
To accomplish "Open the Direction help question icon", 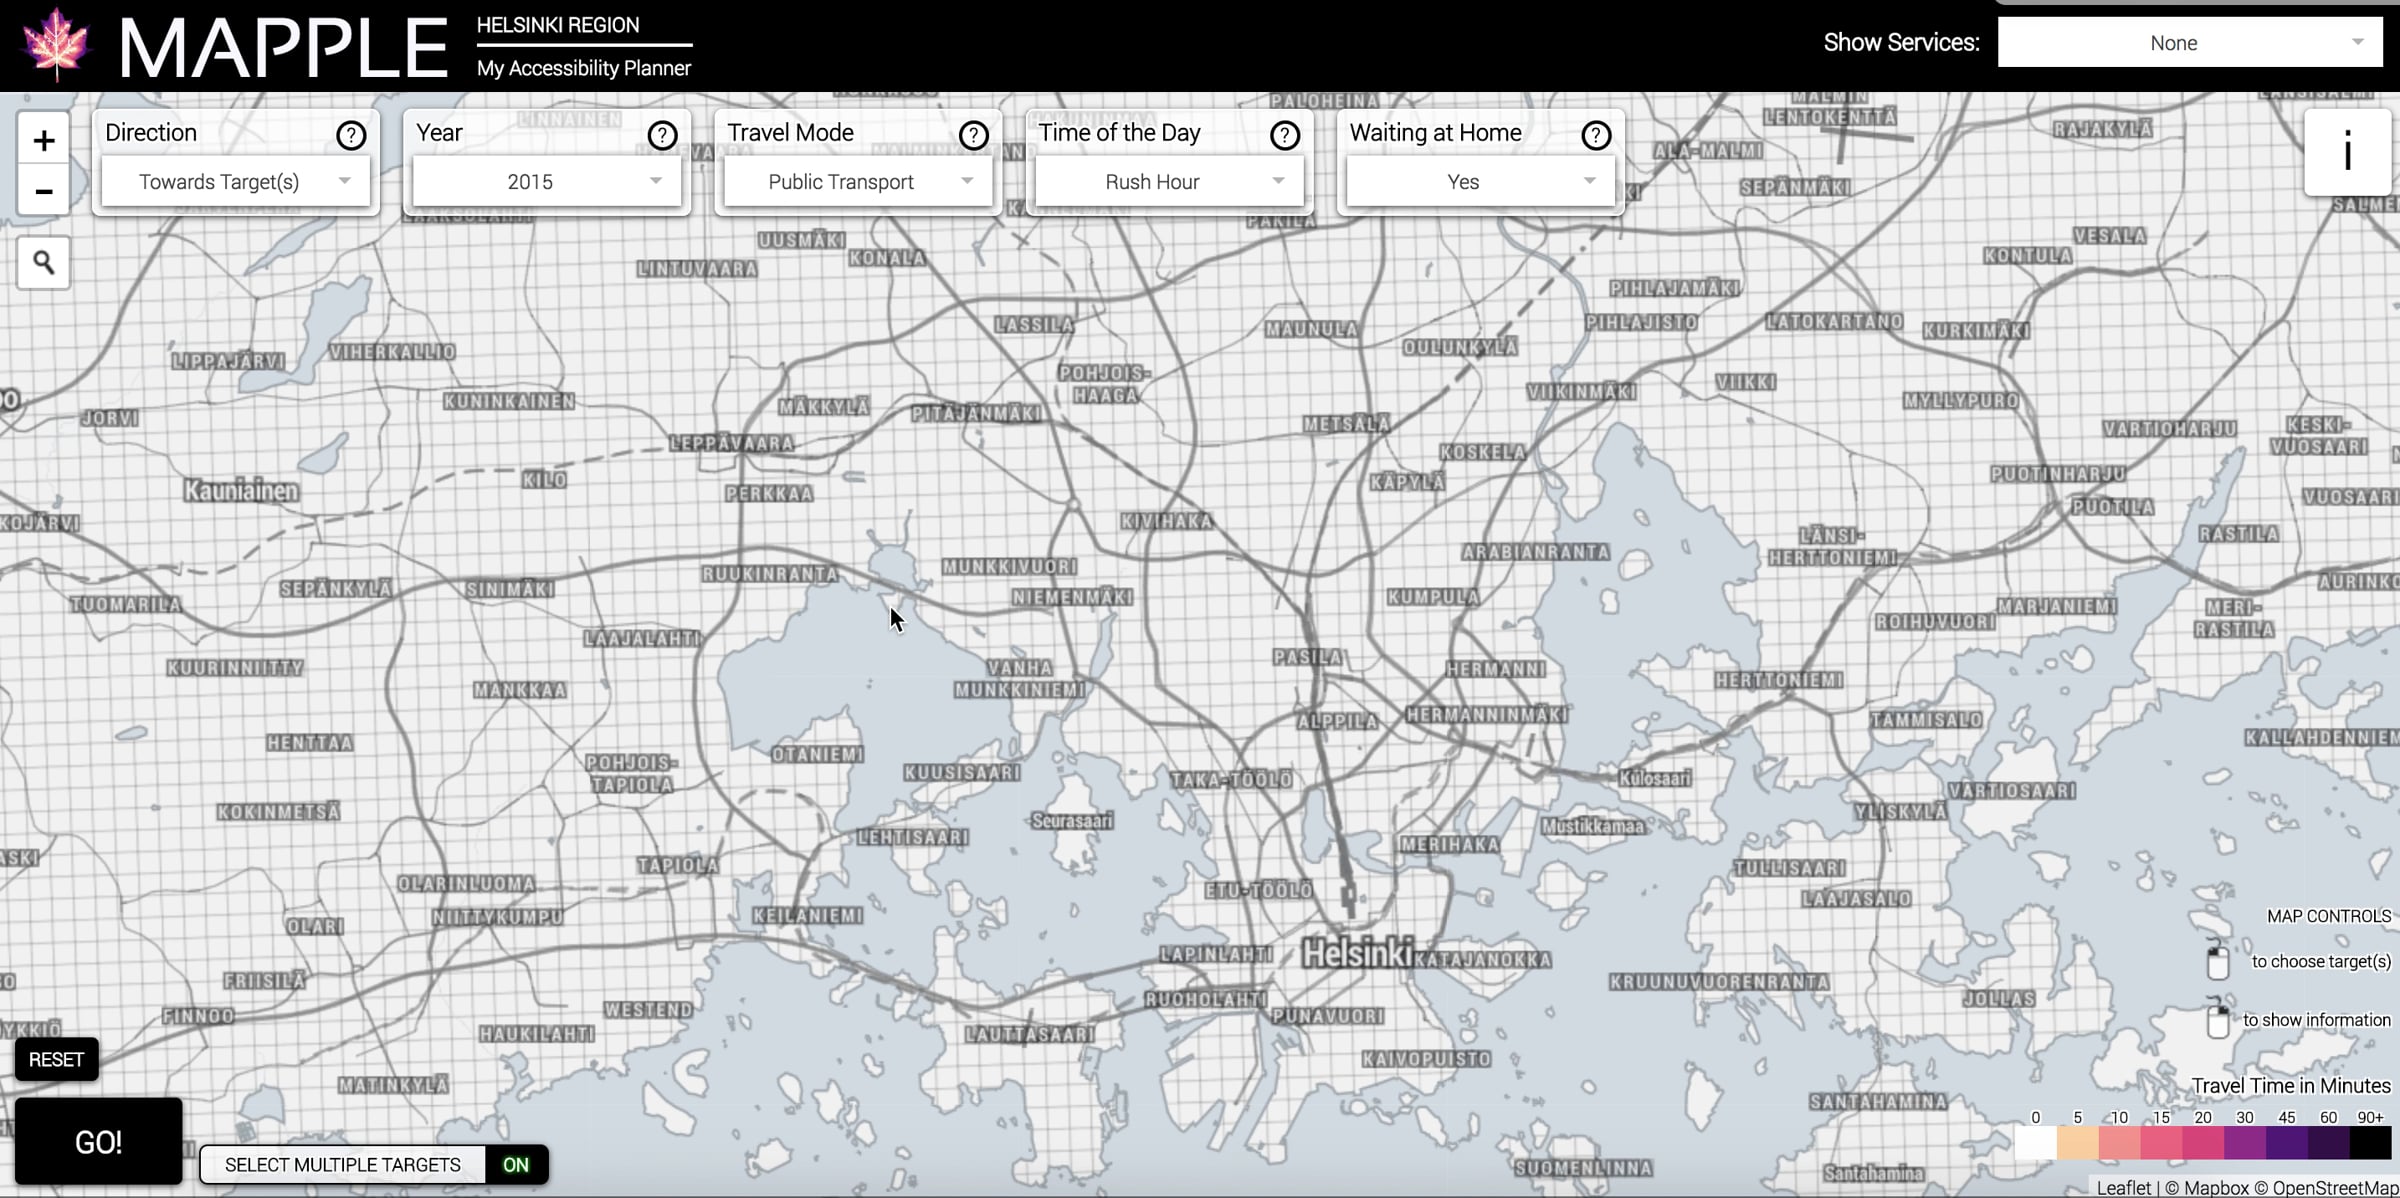I will (350, 135).
